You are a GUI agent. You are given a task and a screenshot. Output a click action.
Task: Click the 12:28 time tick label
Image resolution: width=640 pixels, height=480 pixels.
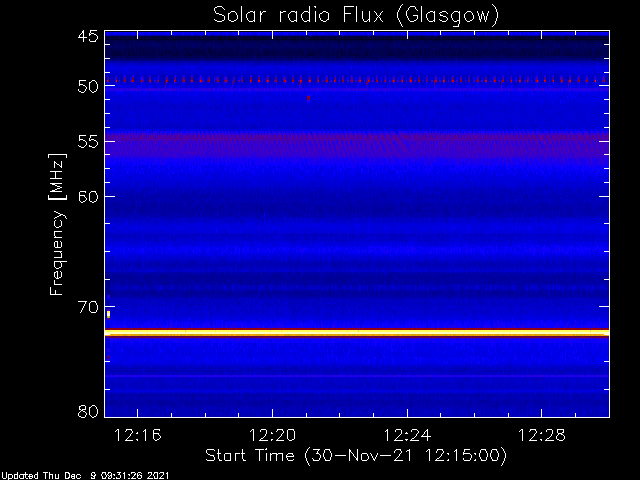(542, 436)
